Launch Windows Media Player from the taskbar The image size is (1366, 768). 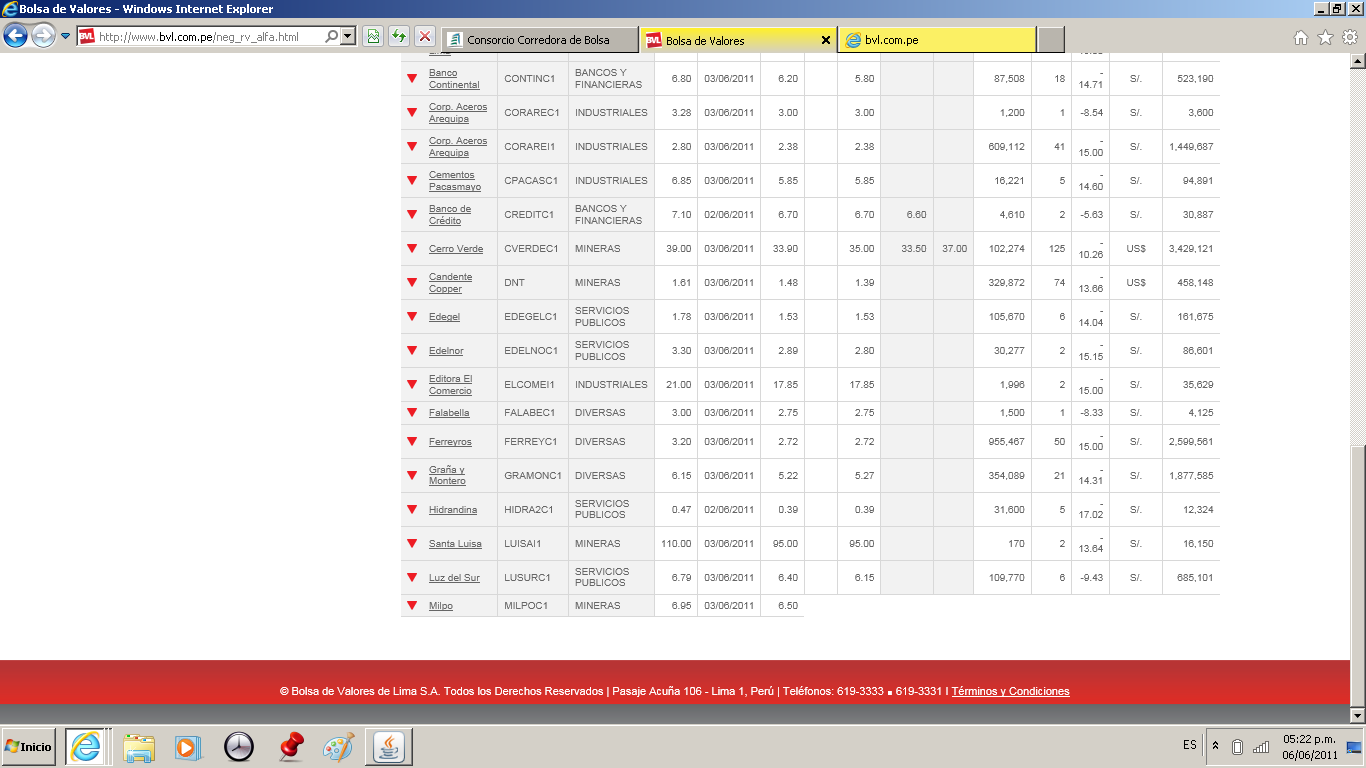pos(187,747)
